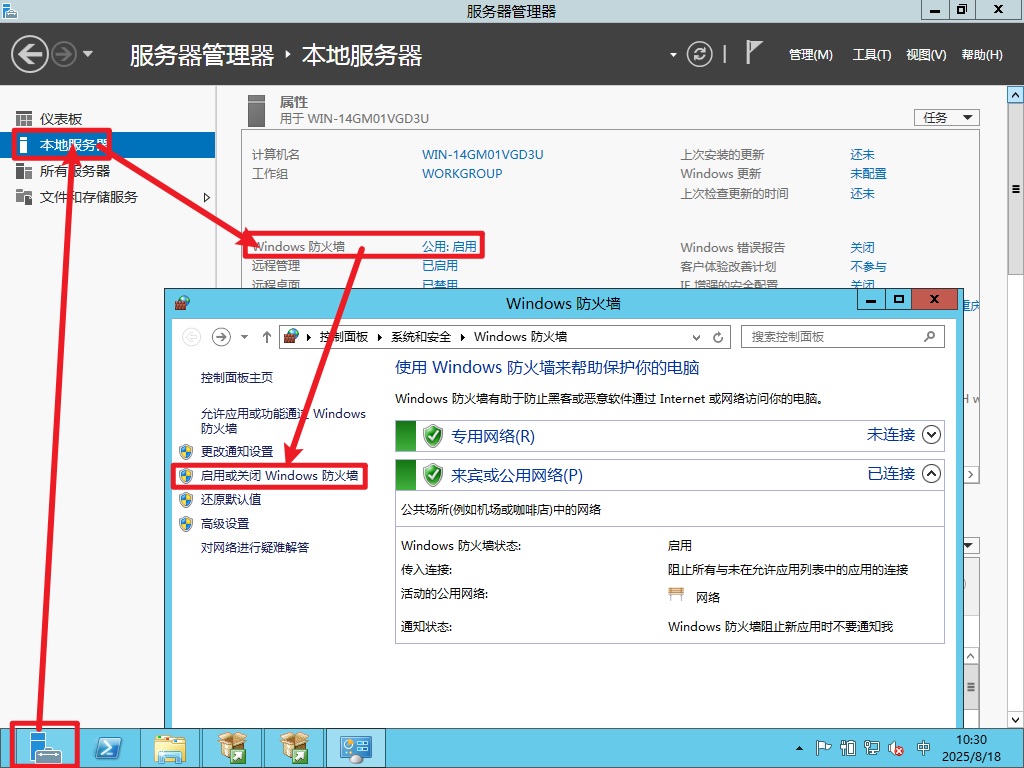Click the muted speaker tray icon

[896, 748]
